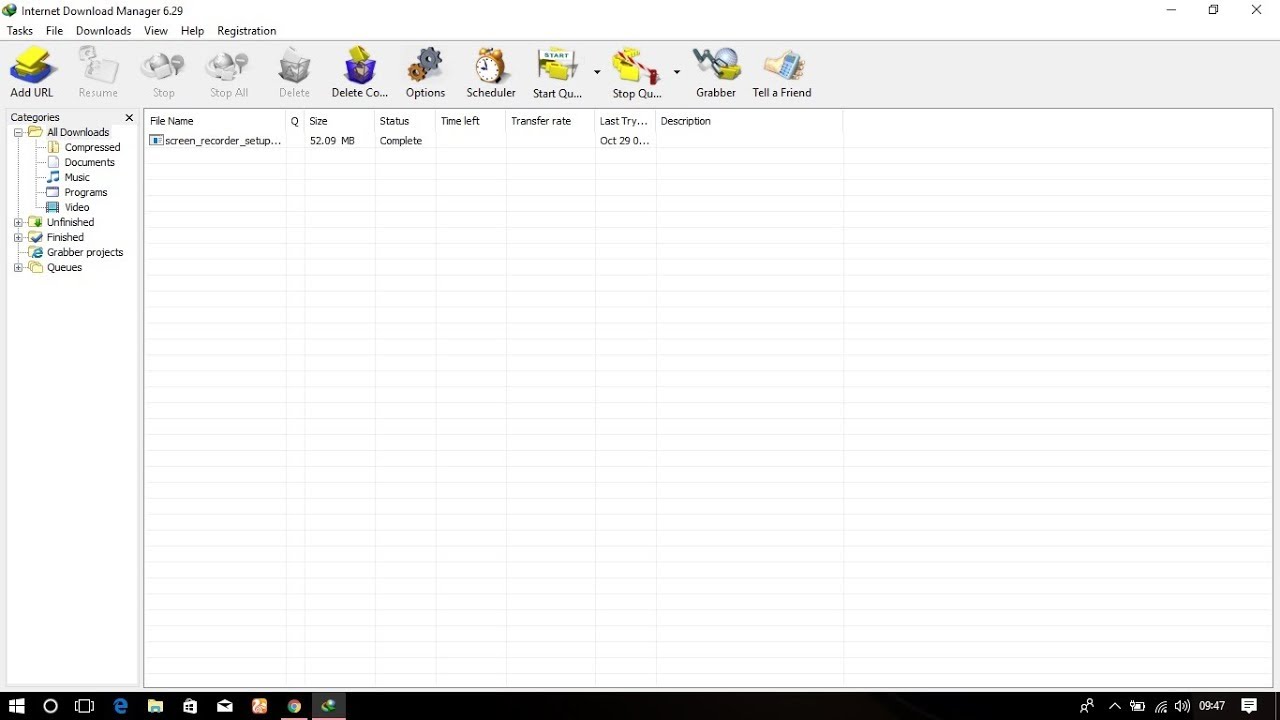Sort by the Description column header

pyautogui.click(x=749, y=121)
